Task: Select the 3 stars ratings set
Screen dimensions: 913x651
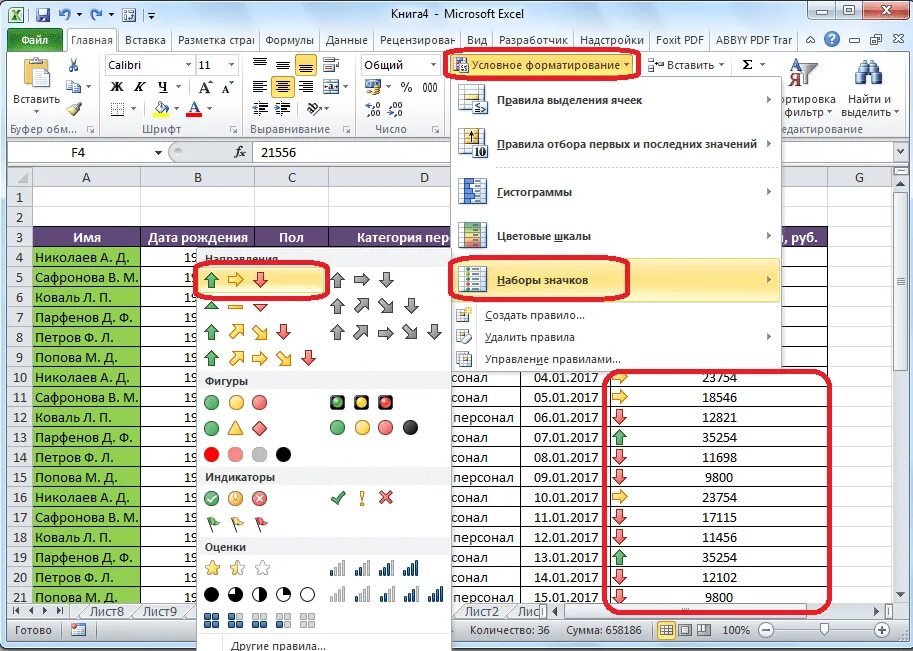Action: click(x=238, y=568)
